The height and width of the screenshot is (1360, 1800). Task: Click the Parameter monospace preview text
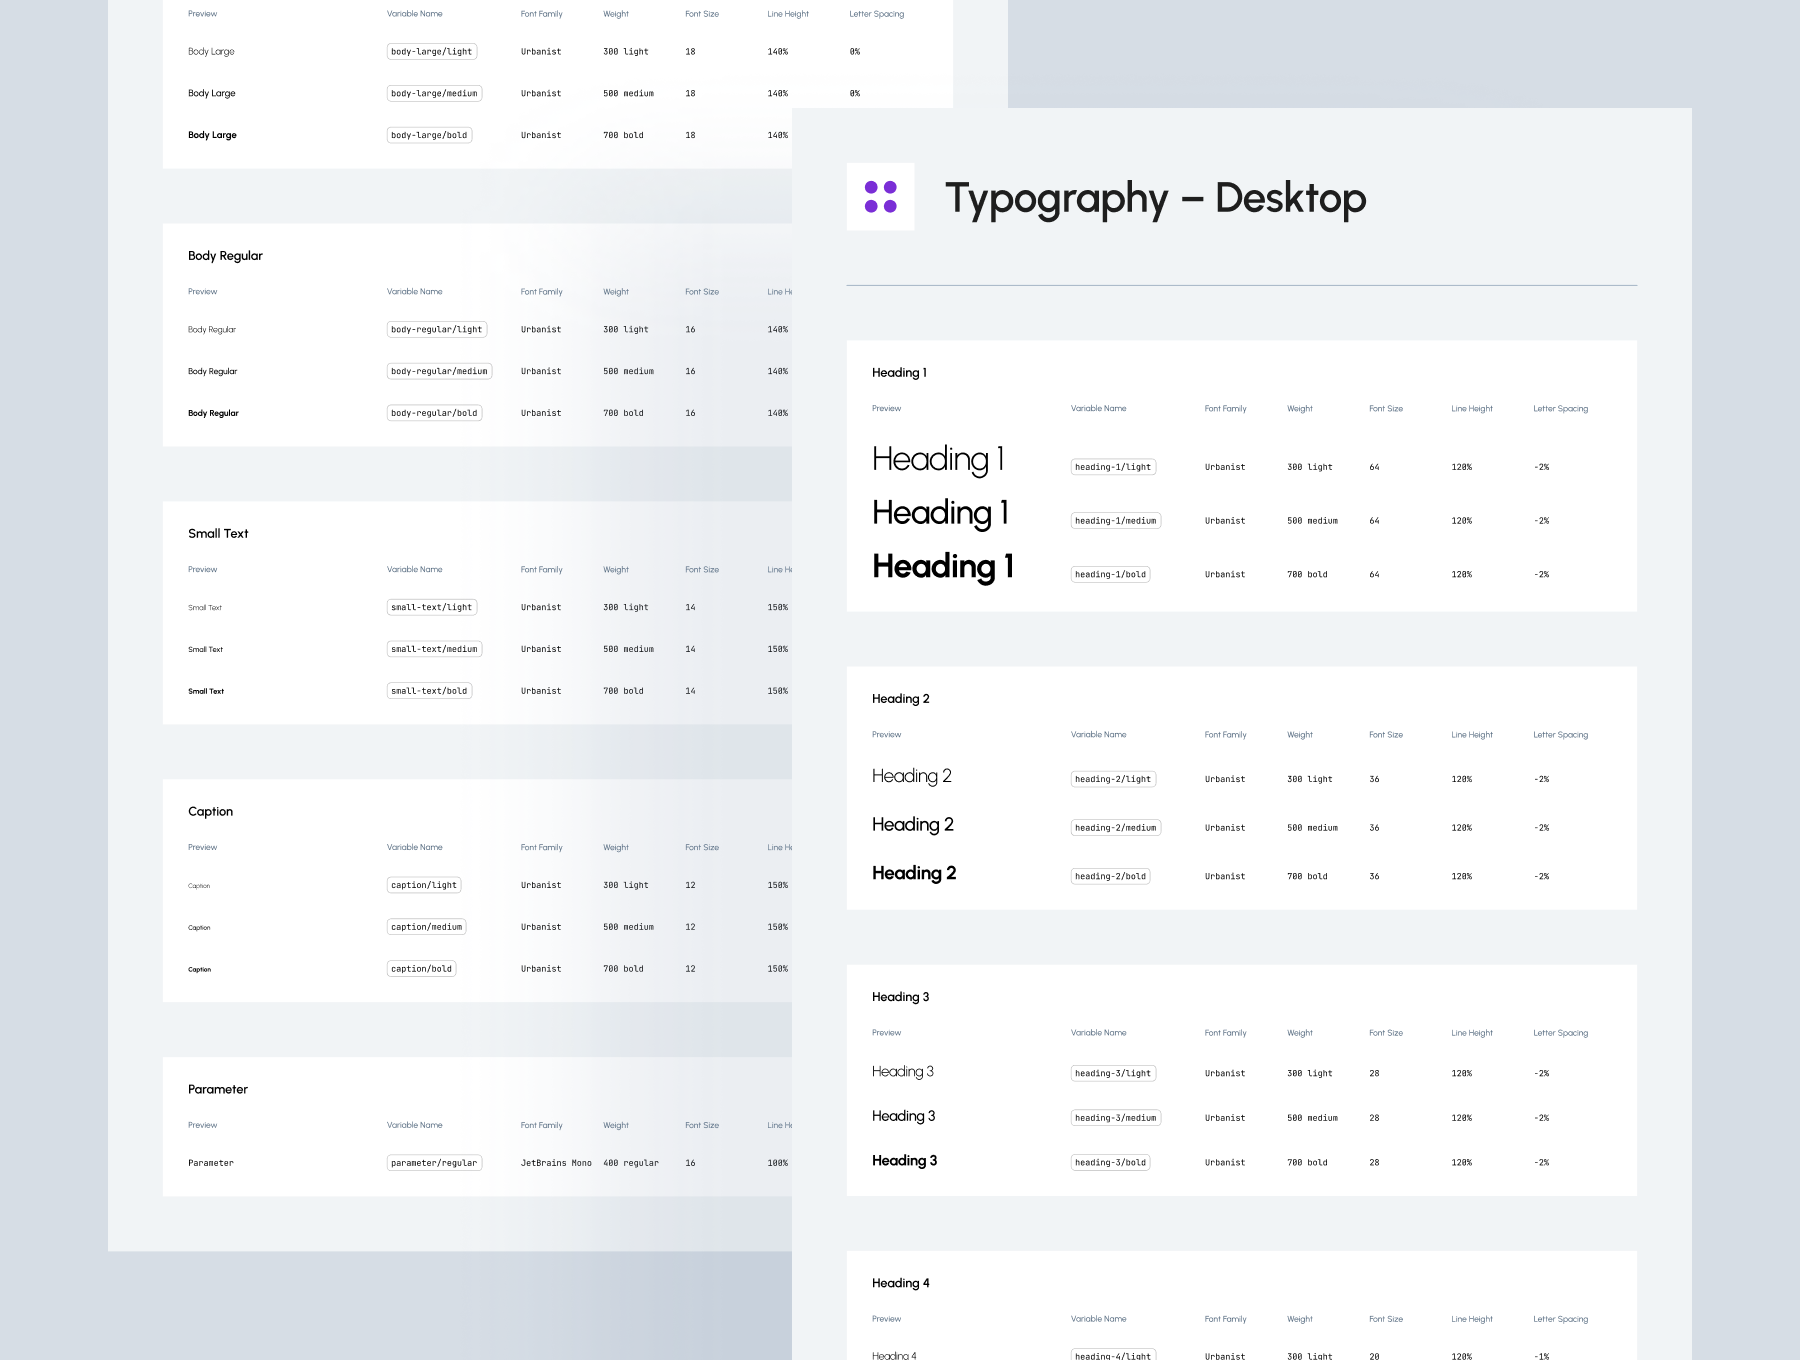tap(211, 1163)
